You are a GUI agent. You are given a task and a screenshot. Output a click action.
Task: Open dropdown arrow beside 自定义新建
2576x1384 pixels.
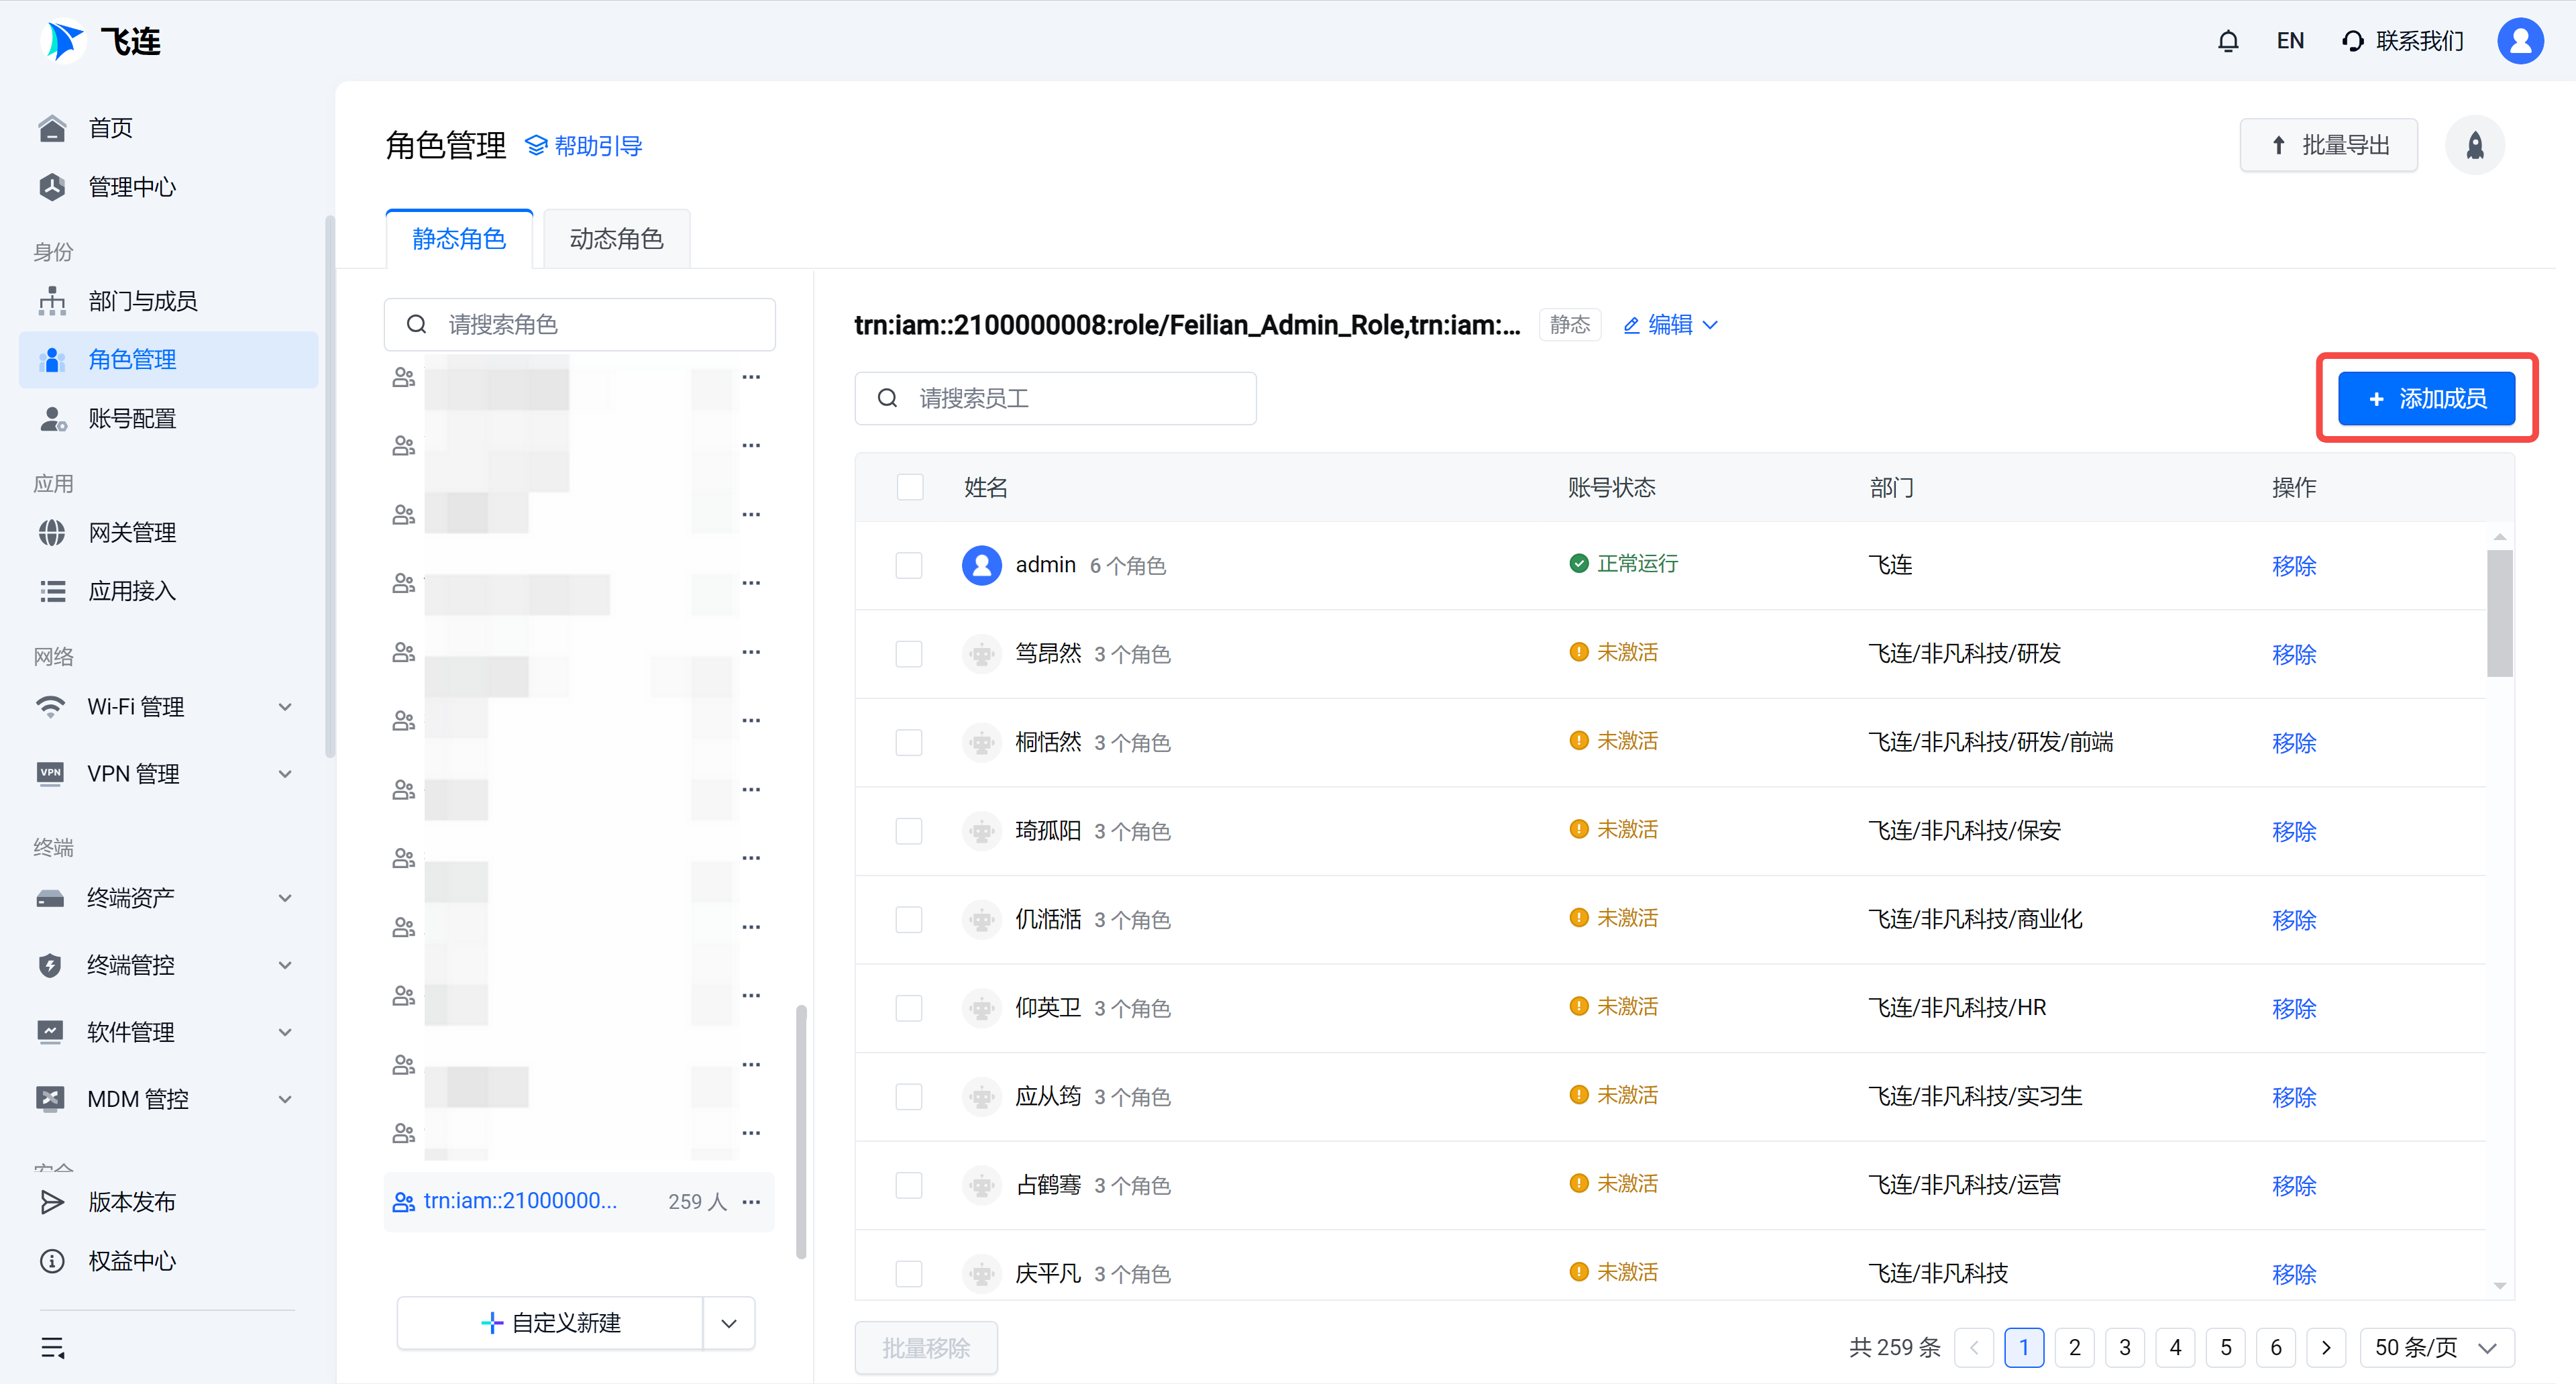729,1323
